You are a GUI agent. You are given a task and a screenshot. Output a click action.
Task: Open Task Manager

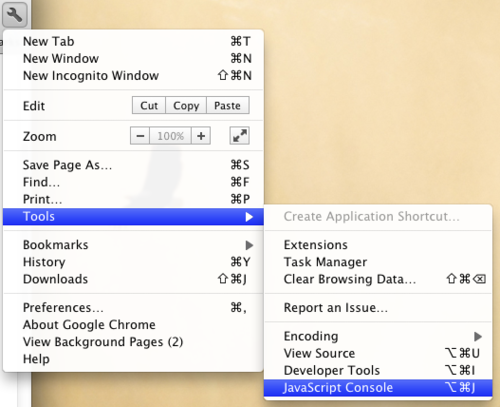pyautogui.click(x=378, y=262)
